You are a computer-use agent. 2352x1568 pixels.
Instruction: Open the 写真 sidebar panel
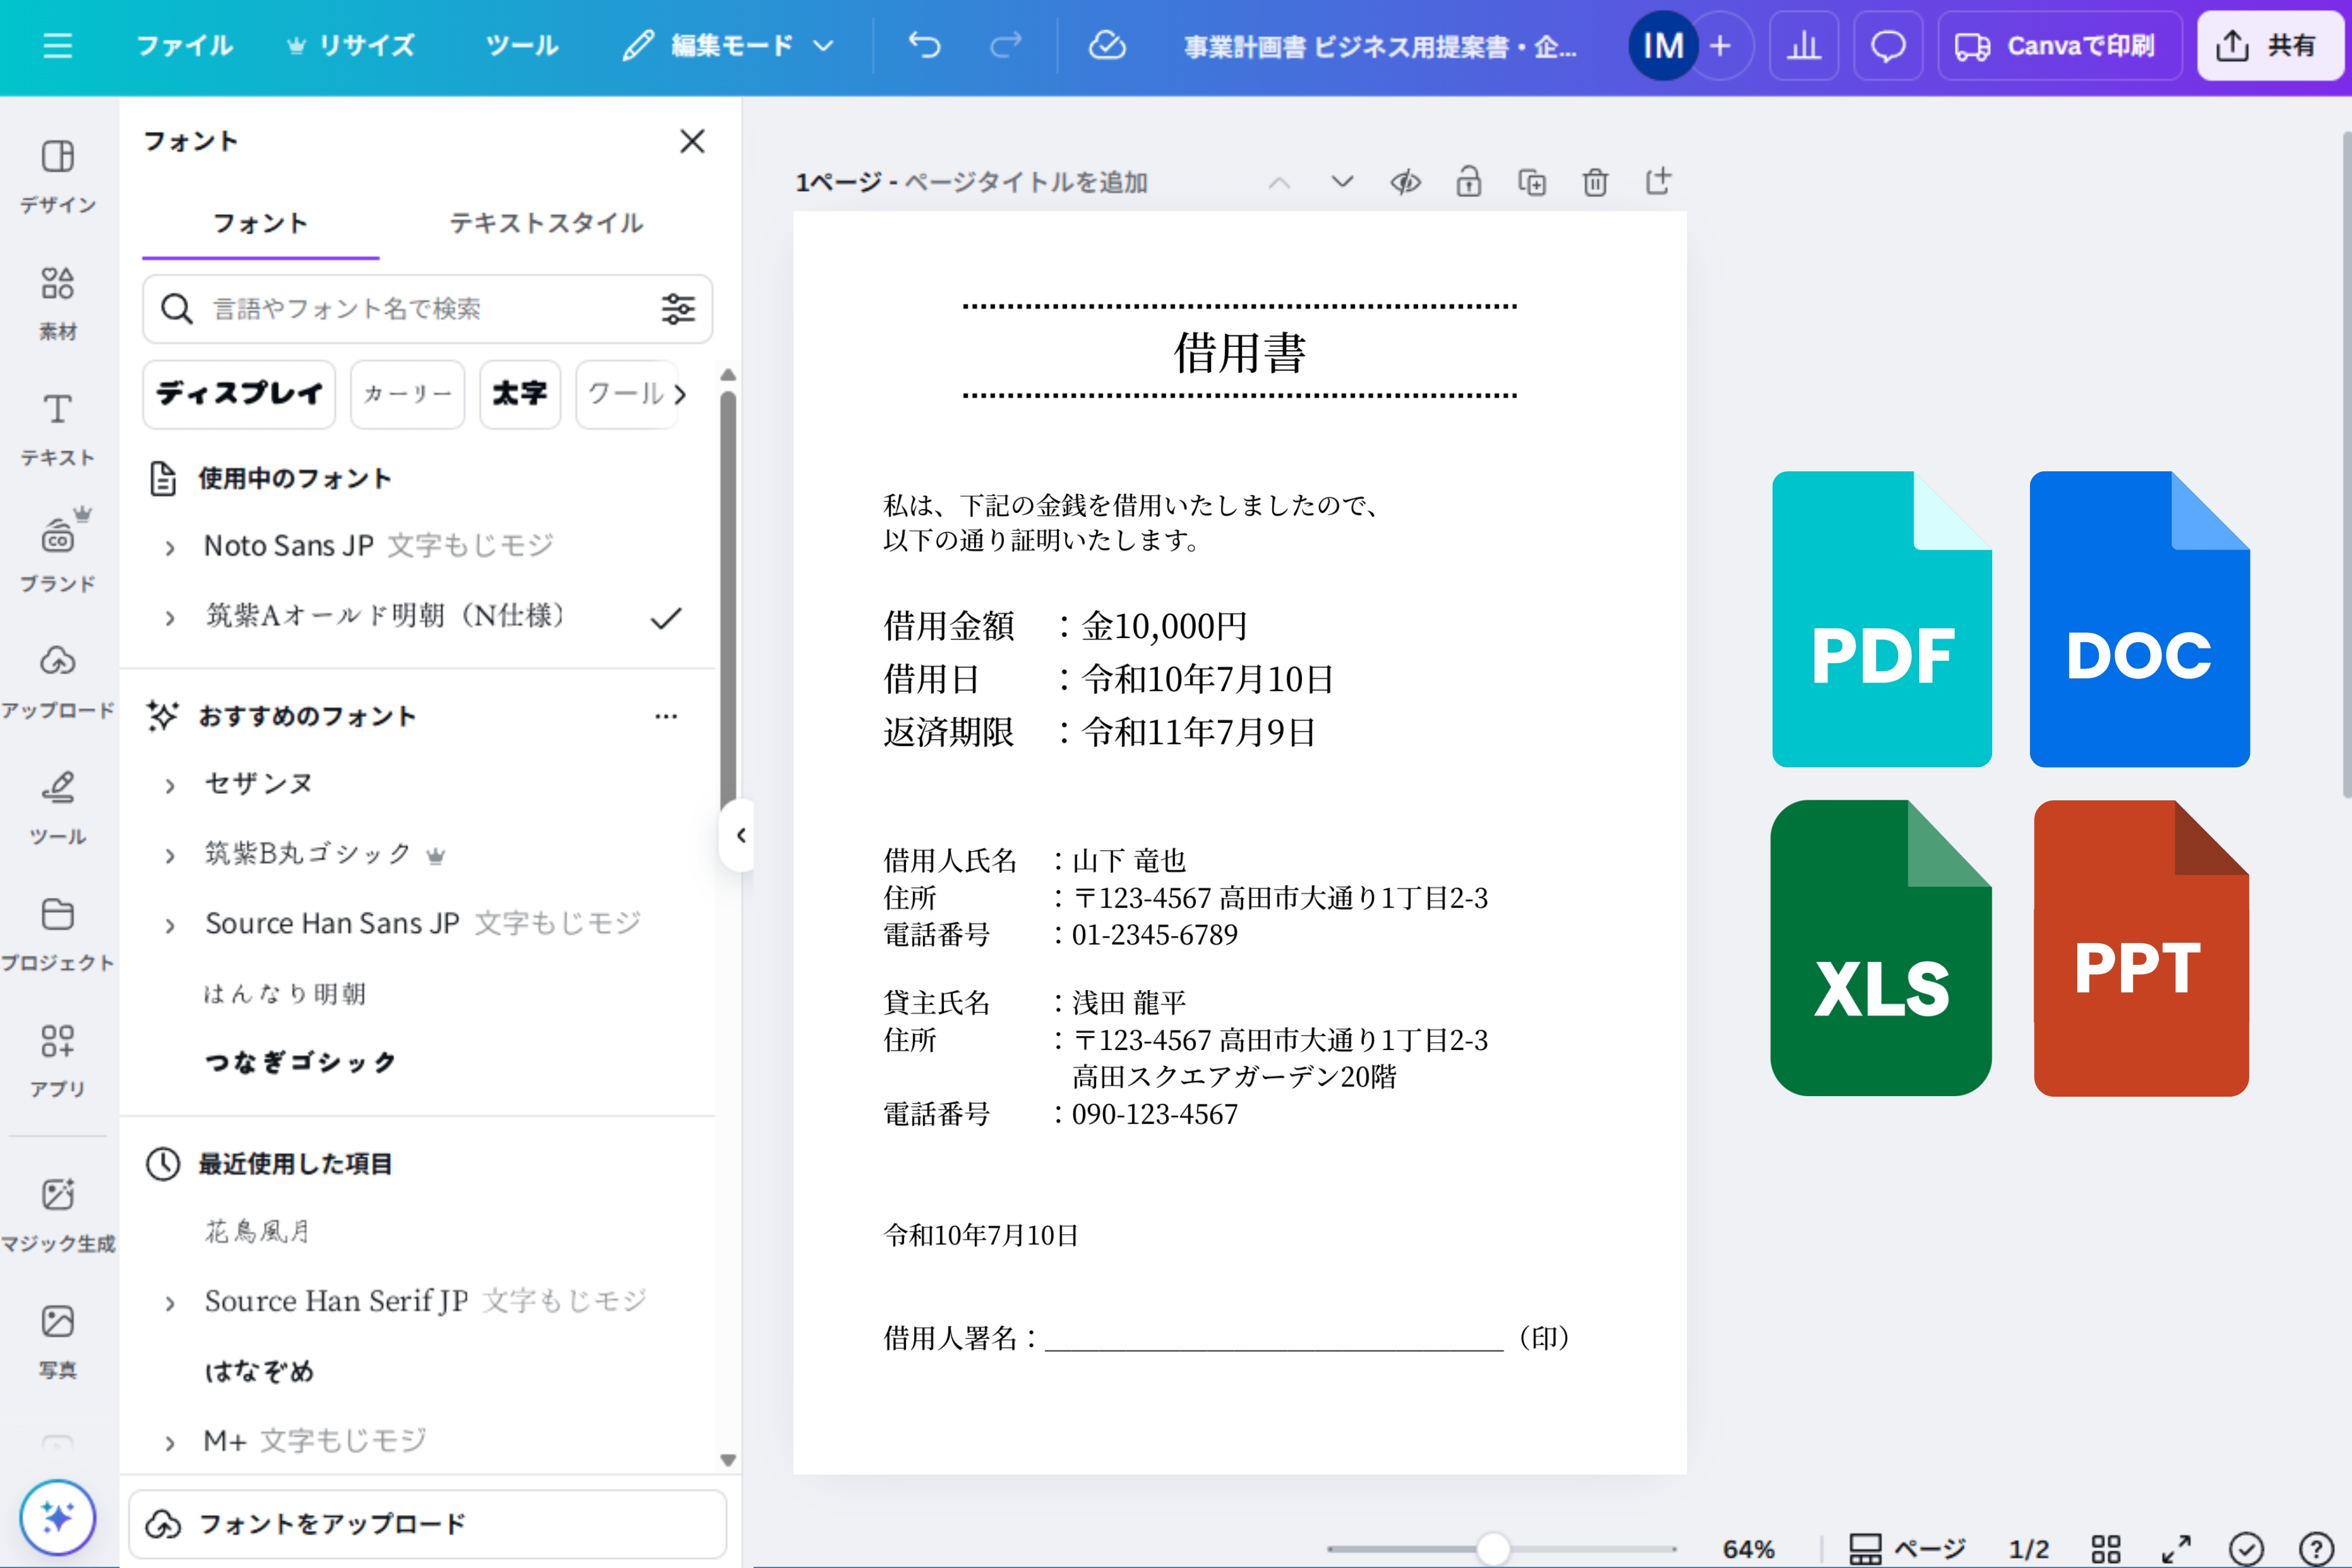tap(58, 1341)
